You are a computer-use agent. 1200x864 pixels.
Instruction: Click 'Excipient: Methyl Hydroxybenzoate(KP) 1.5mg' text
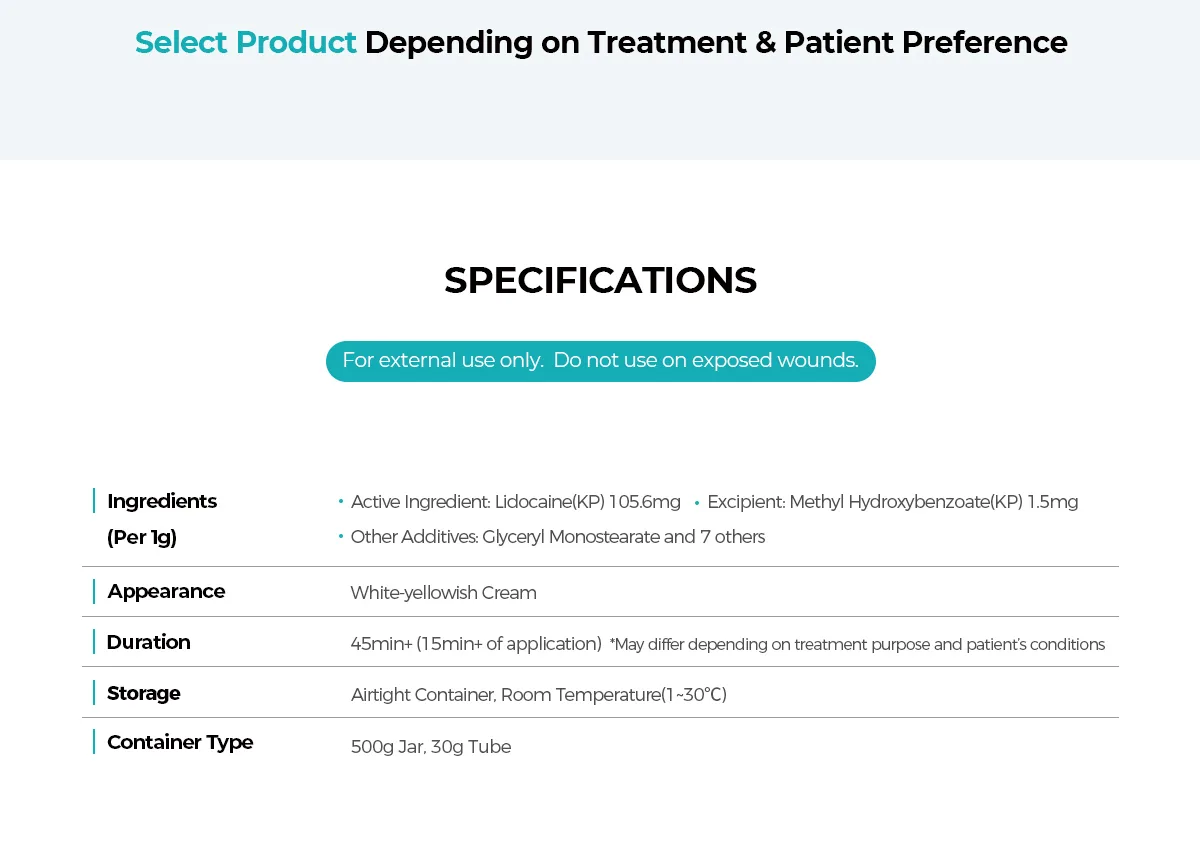(x=893, y=502)
